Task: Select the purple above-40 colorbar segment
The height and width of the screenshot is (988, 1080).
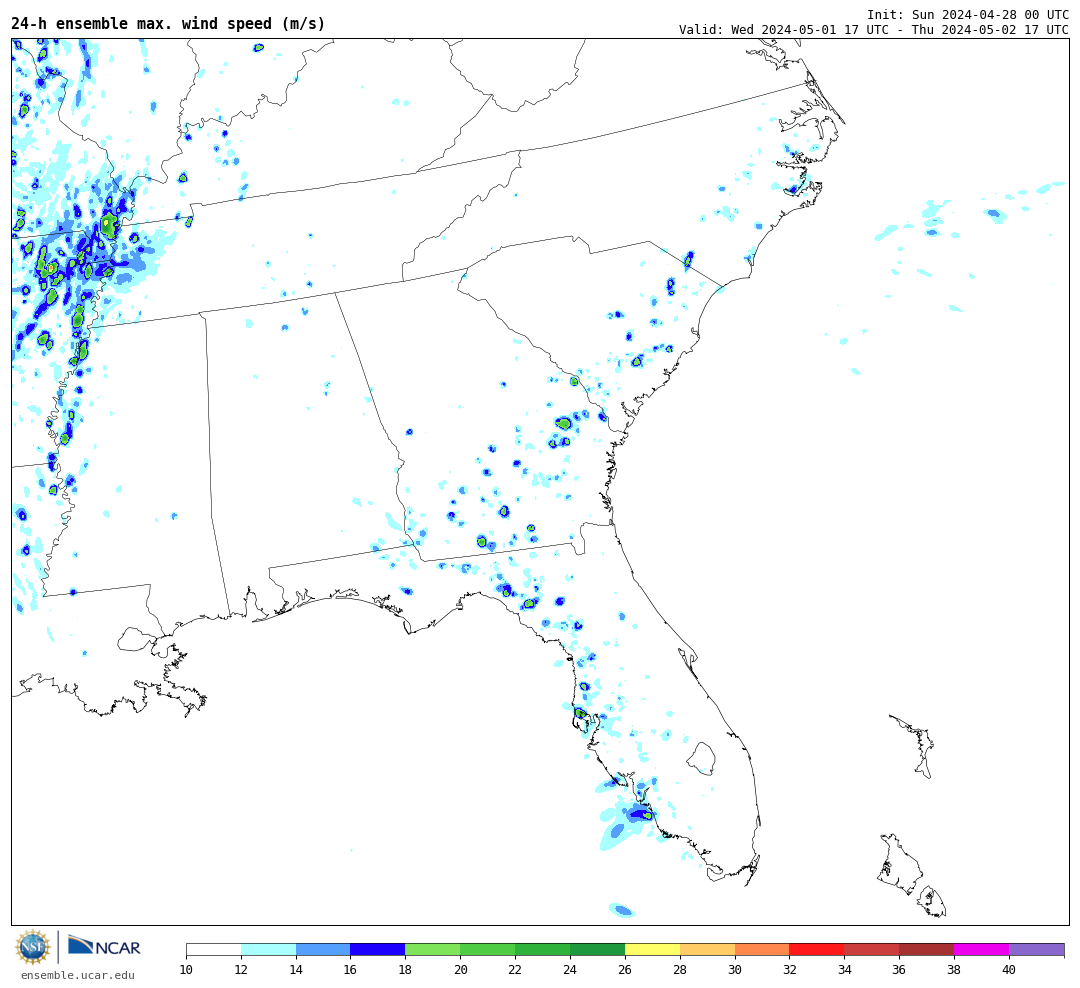Action: point(1037,950)
